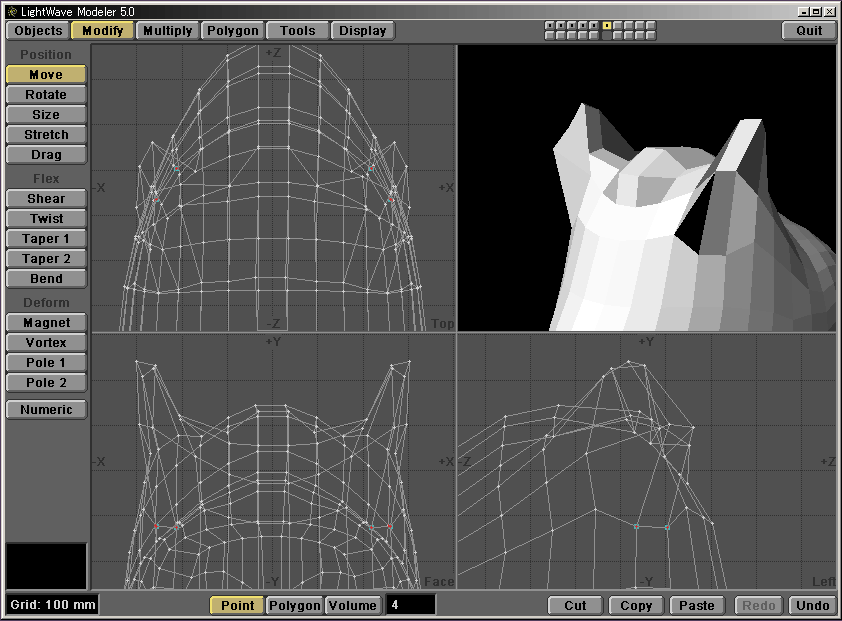This screenshot has height=621, width=842.
Task: Choose the Vortex tool
Action: 46,343
